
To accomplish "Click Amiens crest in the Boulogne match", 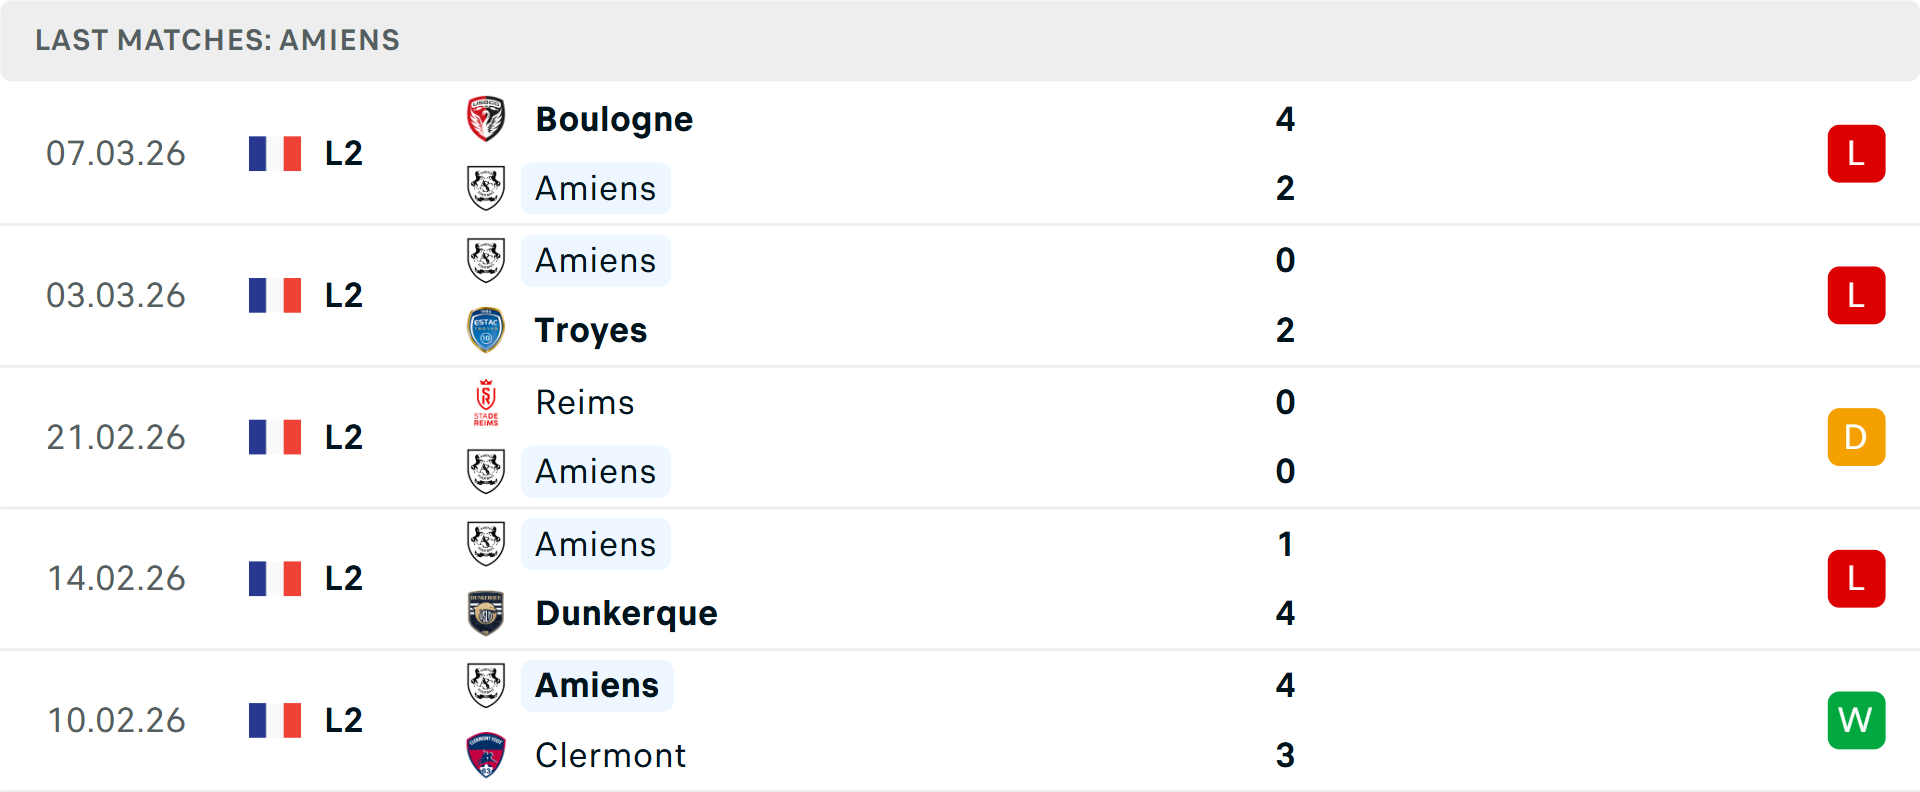I will 486,188.
